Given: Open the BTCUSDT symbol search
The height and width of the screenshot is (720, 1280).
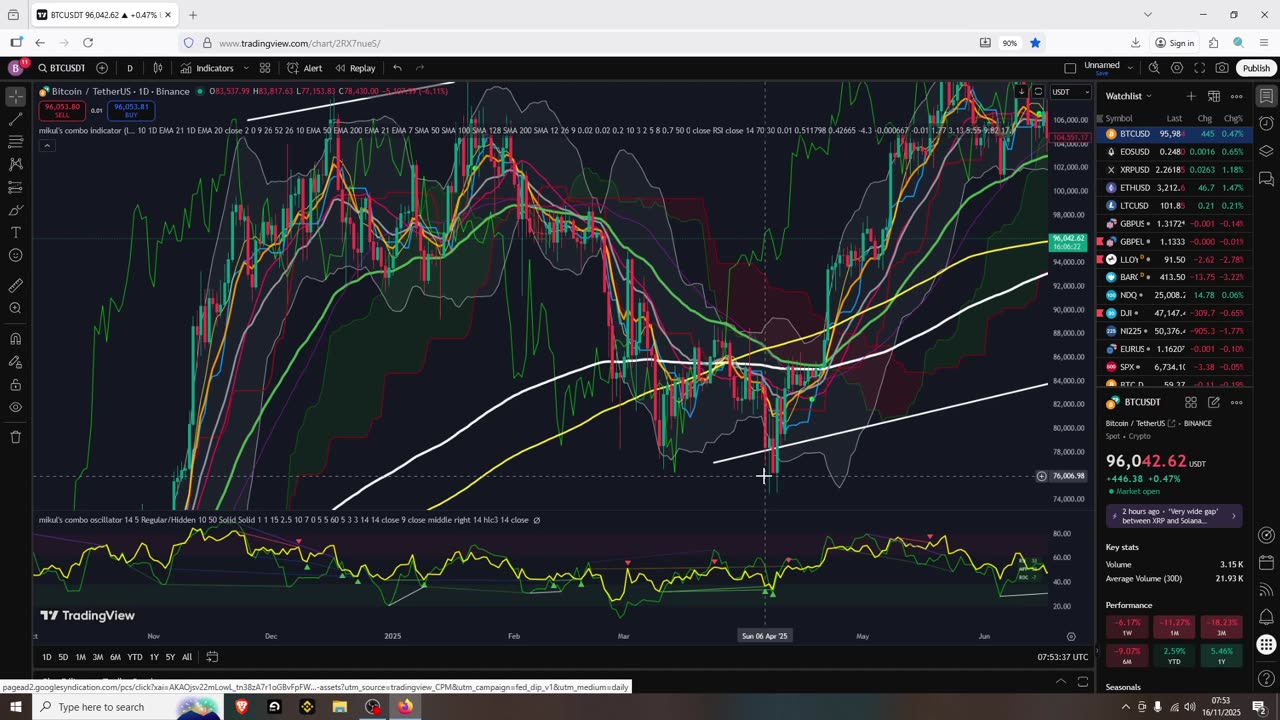Looking at the screenshot, I should coord(61,68).
